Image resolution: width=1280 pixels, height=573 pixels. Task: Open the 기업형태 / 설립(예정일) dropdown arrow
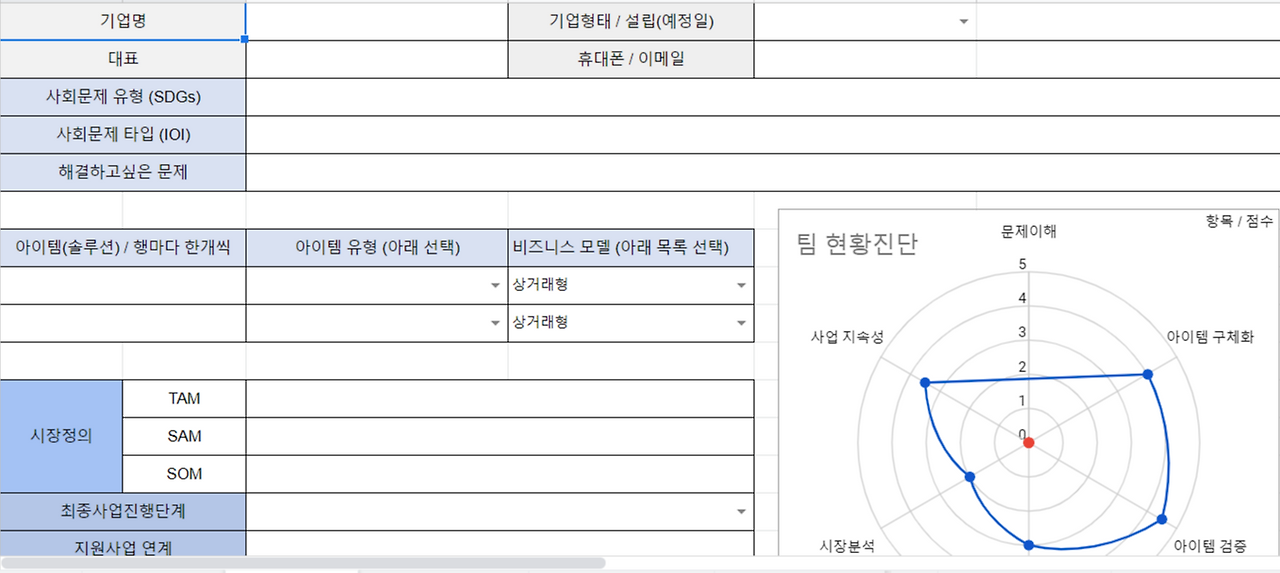pos(964,22)
